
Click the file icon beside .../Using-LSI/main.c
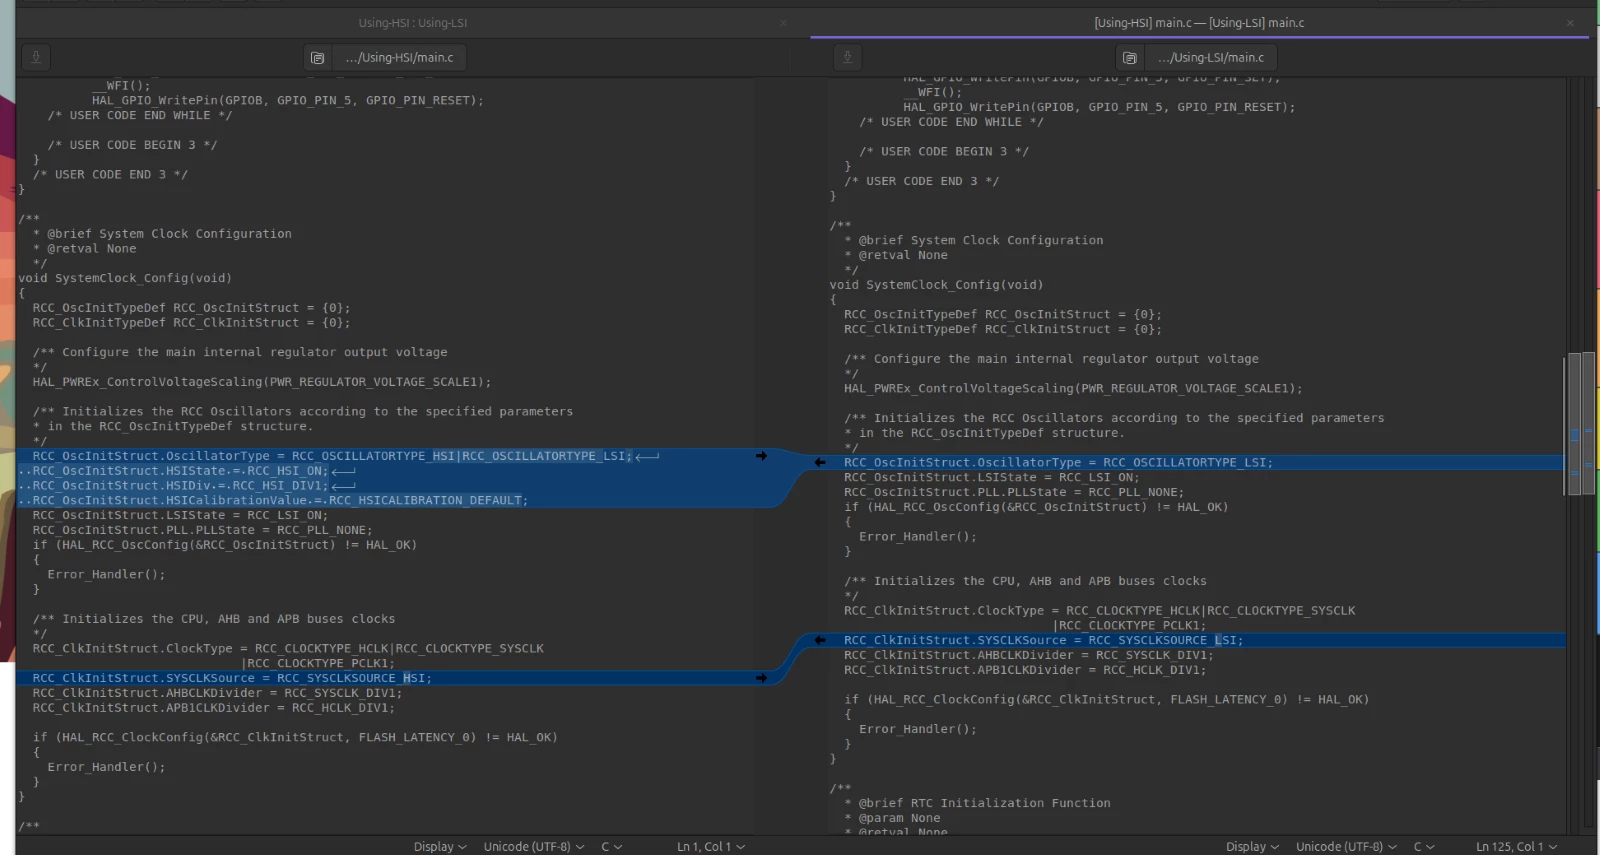point(1130,58)
